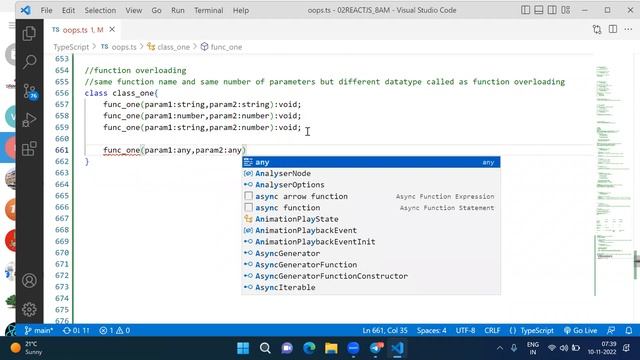Open the Search view in activity bar

[29, 62]
